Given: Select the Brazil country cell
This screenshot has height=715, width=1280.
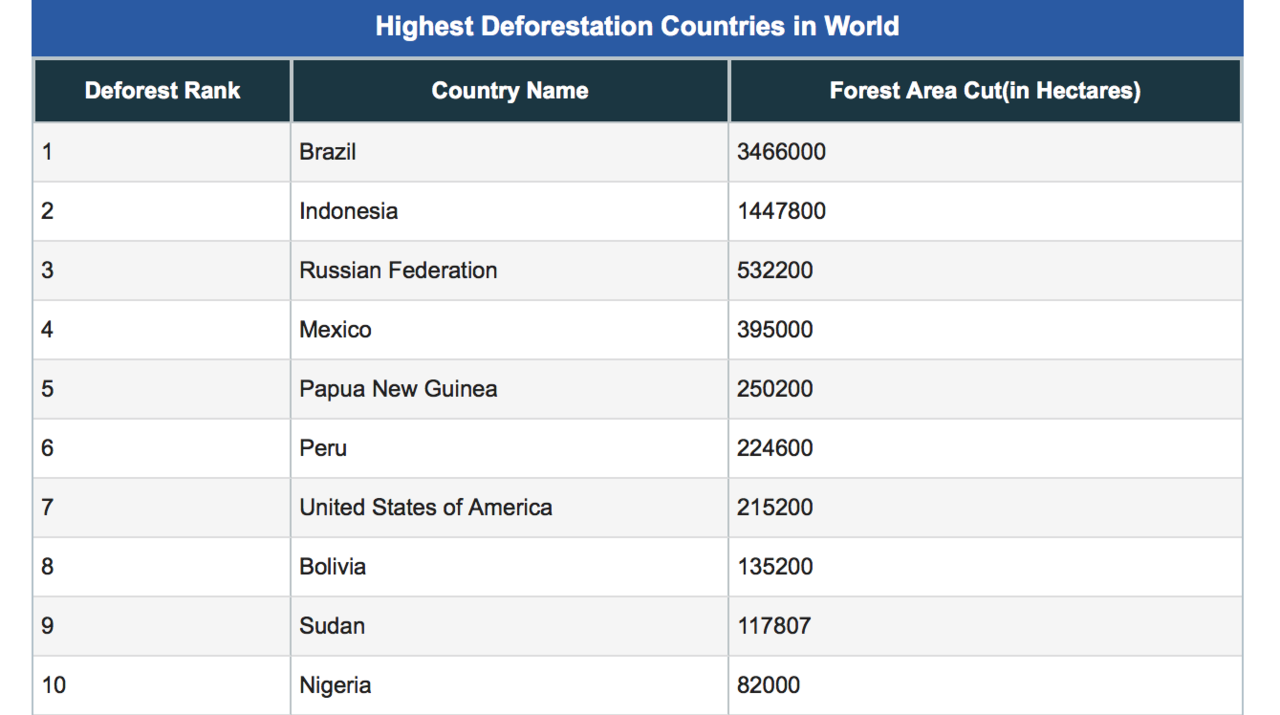Looking at the screenshot, I should [x=328, y=152].
